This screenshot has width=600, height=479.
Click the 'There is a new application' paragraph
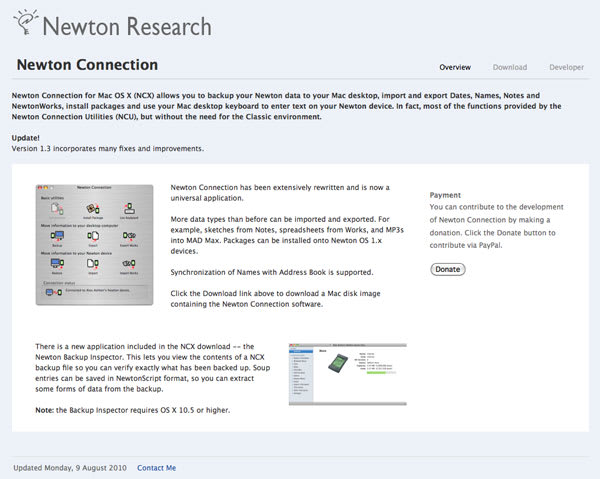click(x=153, y=368)
